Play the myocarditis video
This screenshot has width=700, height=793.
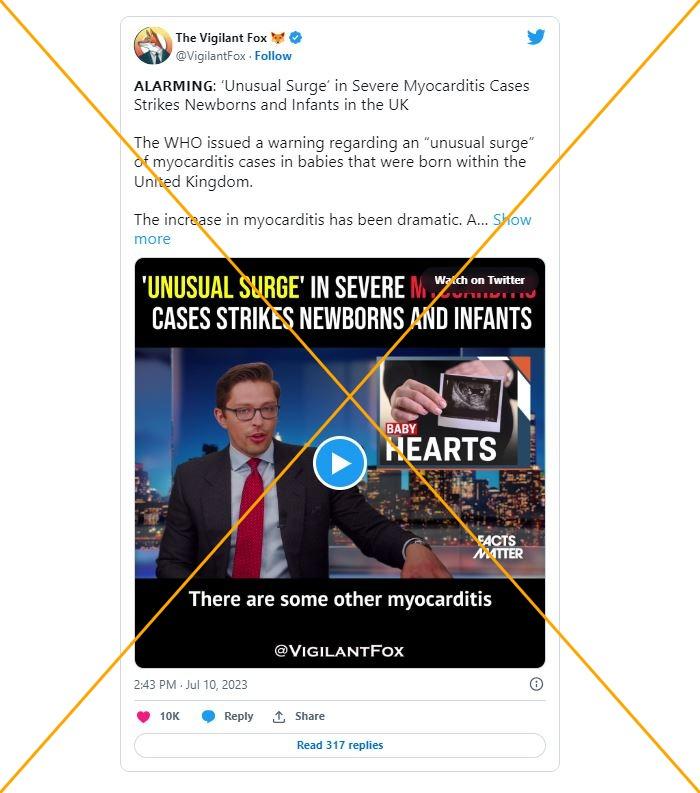(339, 463)
